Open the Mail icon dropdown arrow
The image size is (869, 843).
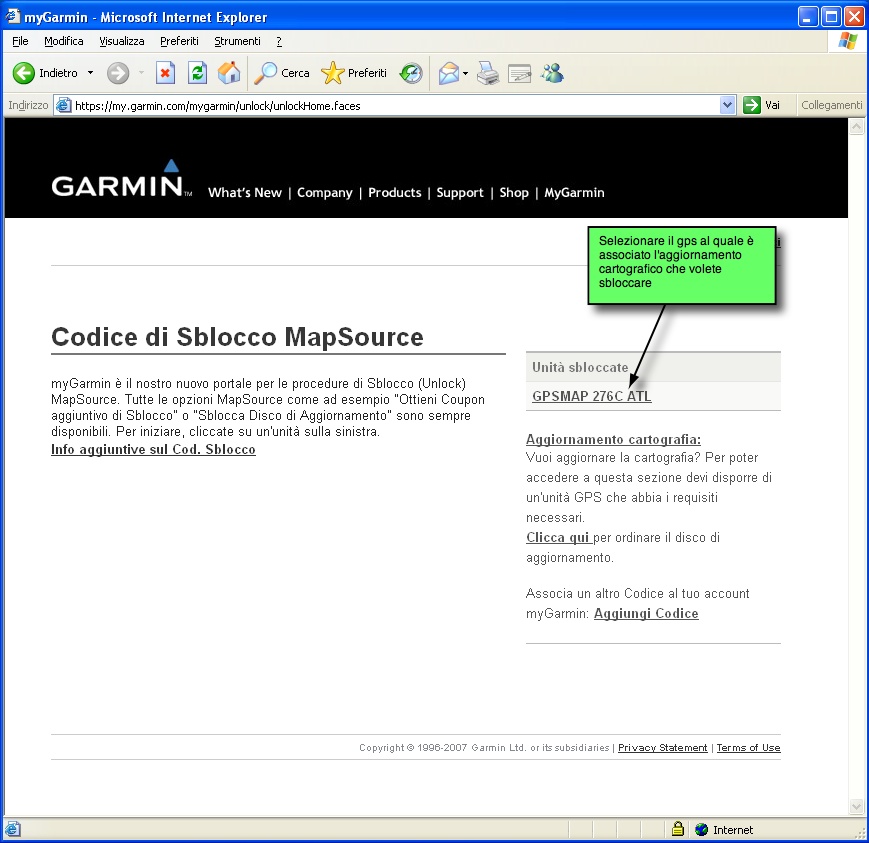[466, 73]
